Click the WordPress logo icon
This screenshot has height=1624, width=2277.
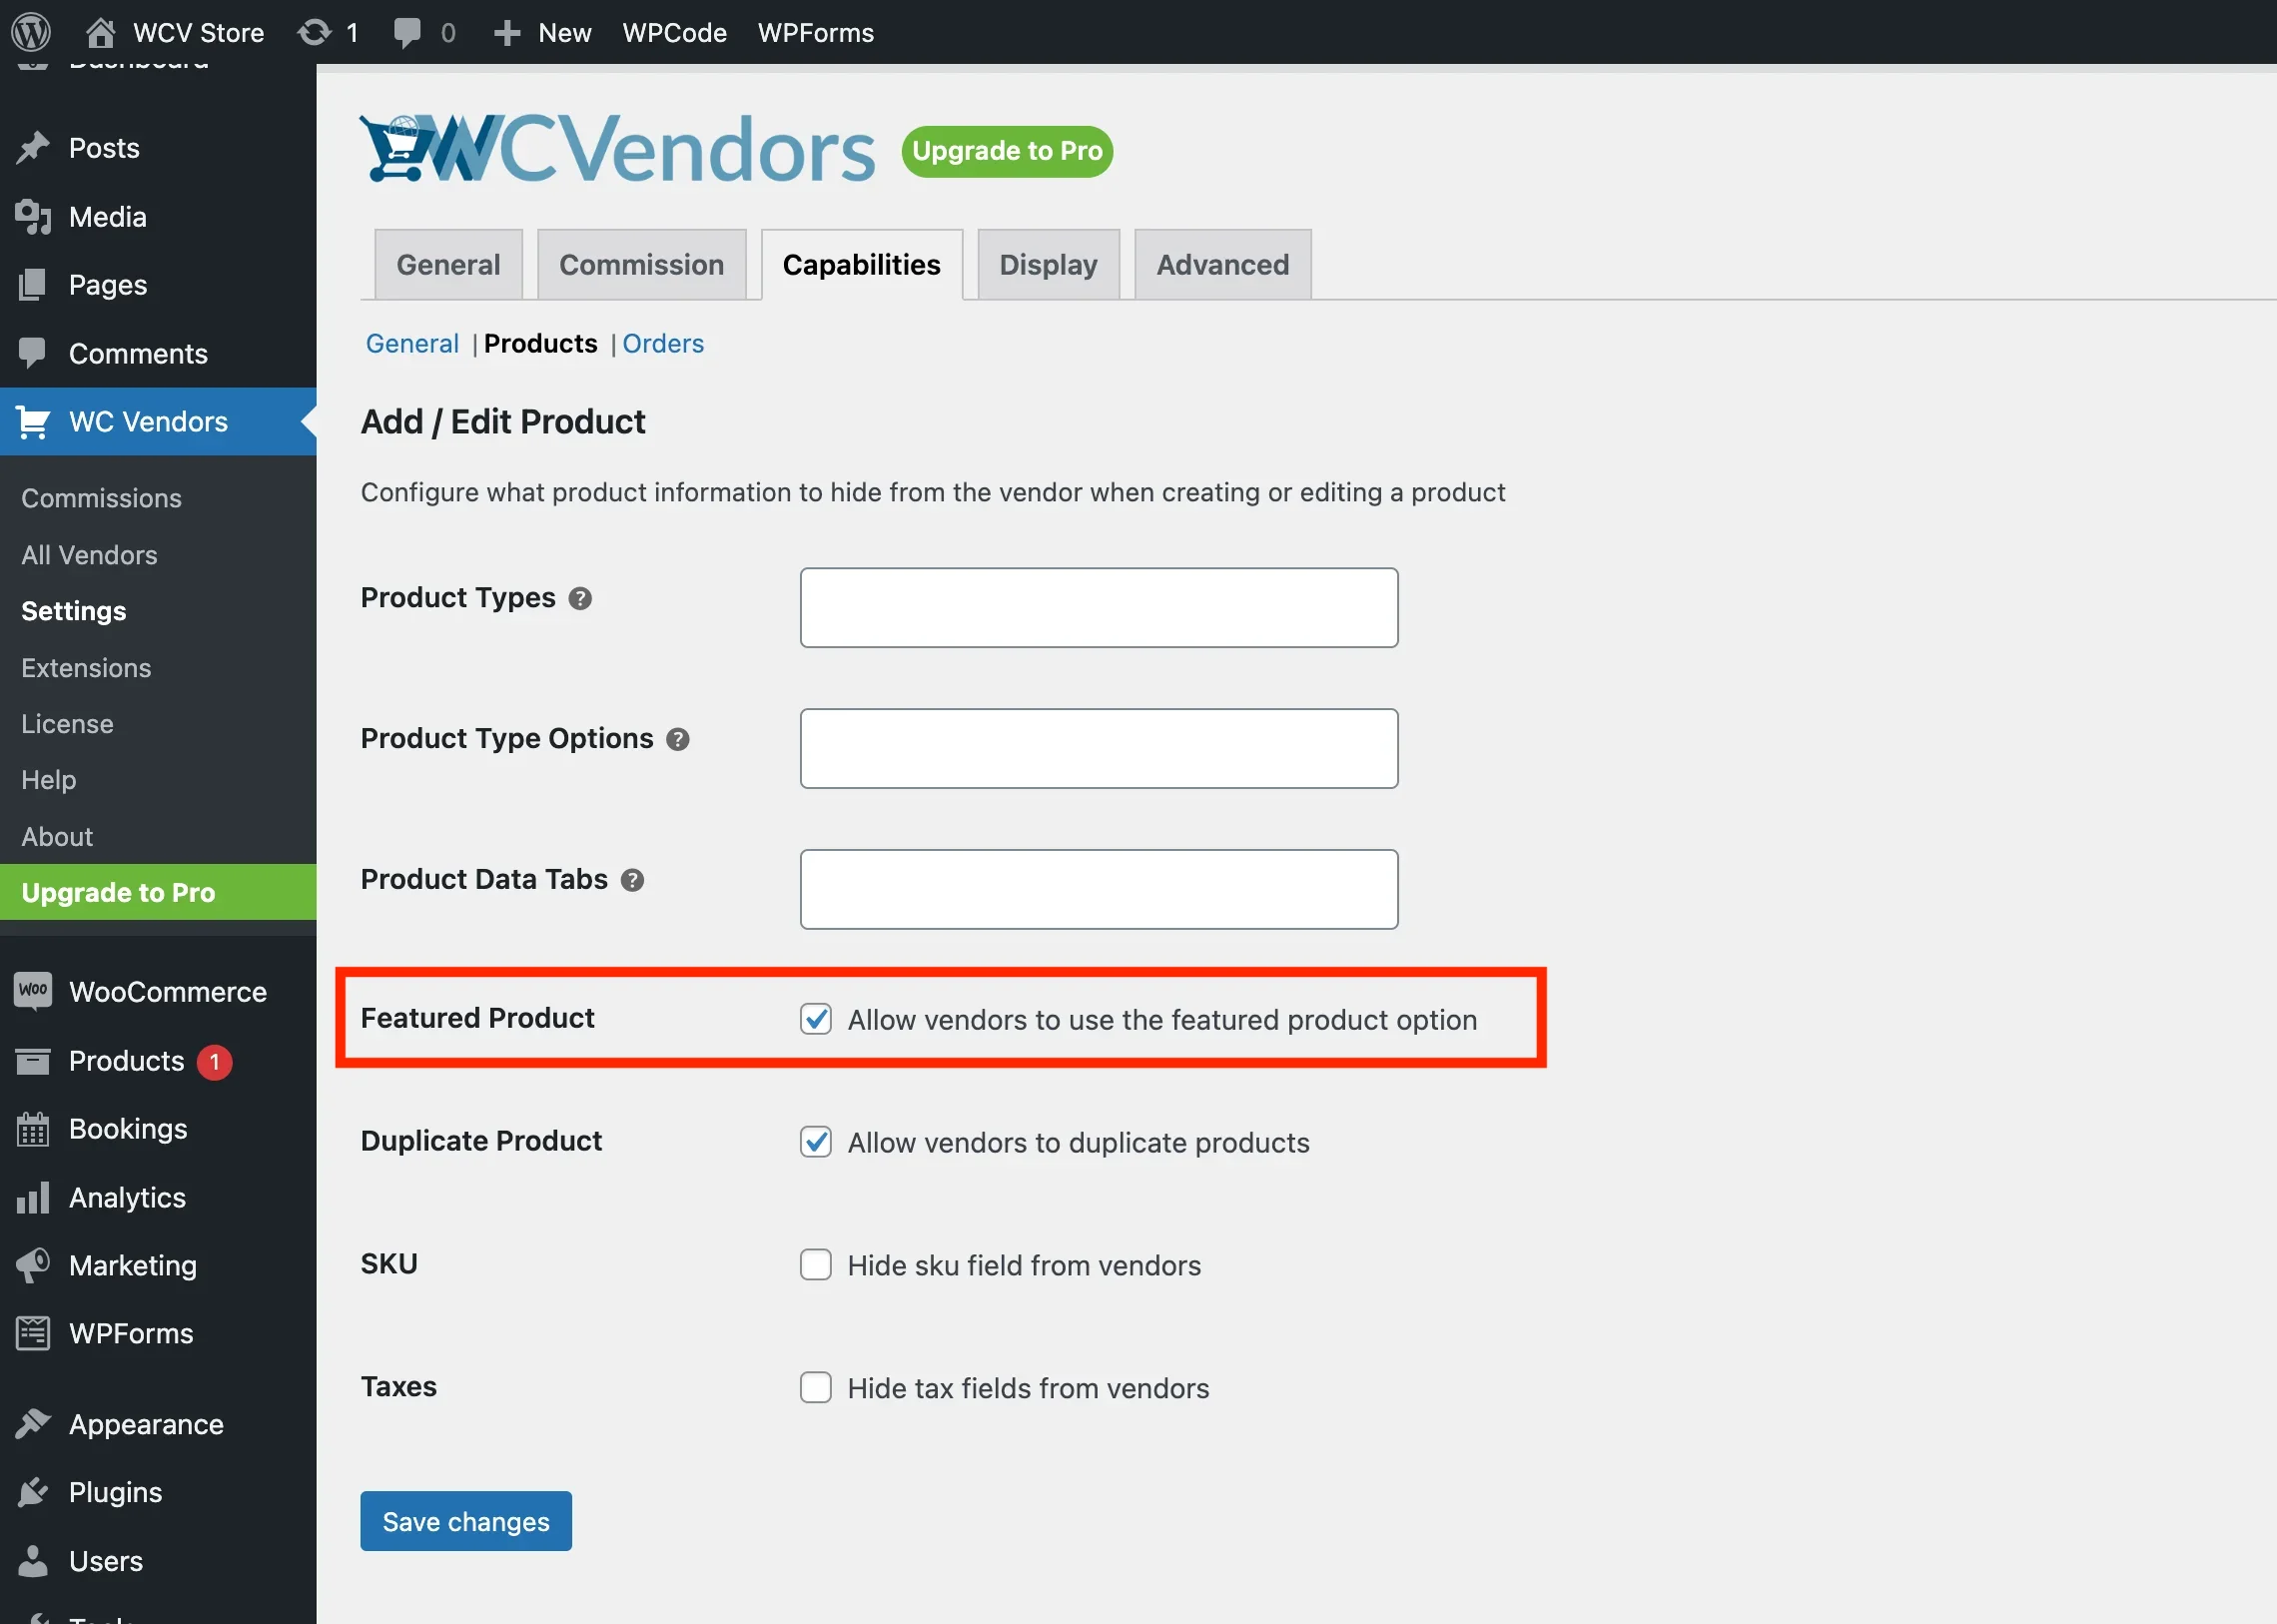tap(31, 32)
